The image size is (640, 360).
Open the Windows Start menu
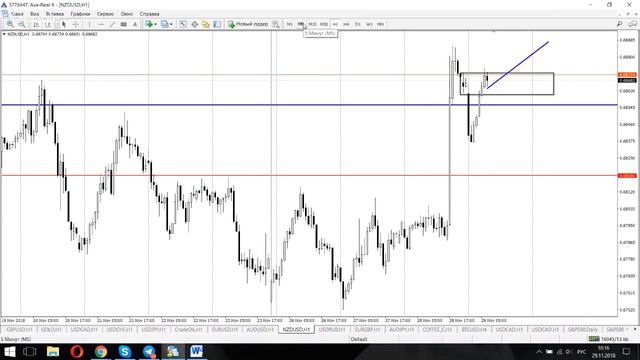point(9,351)
